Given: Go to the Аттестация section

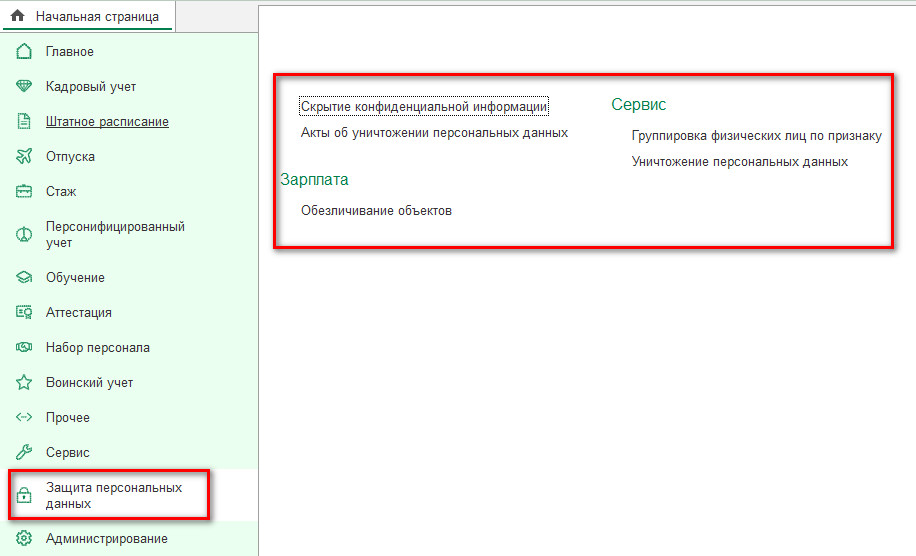Looking at the screenshot, I should coord(78,313).
